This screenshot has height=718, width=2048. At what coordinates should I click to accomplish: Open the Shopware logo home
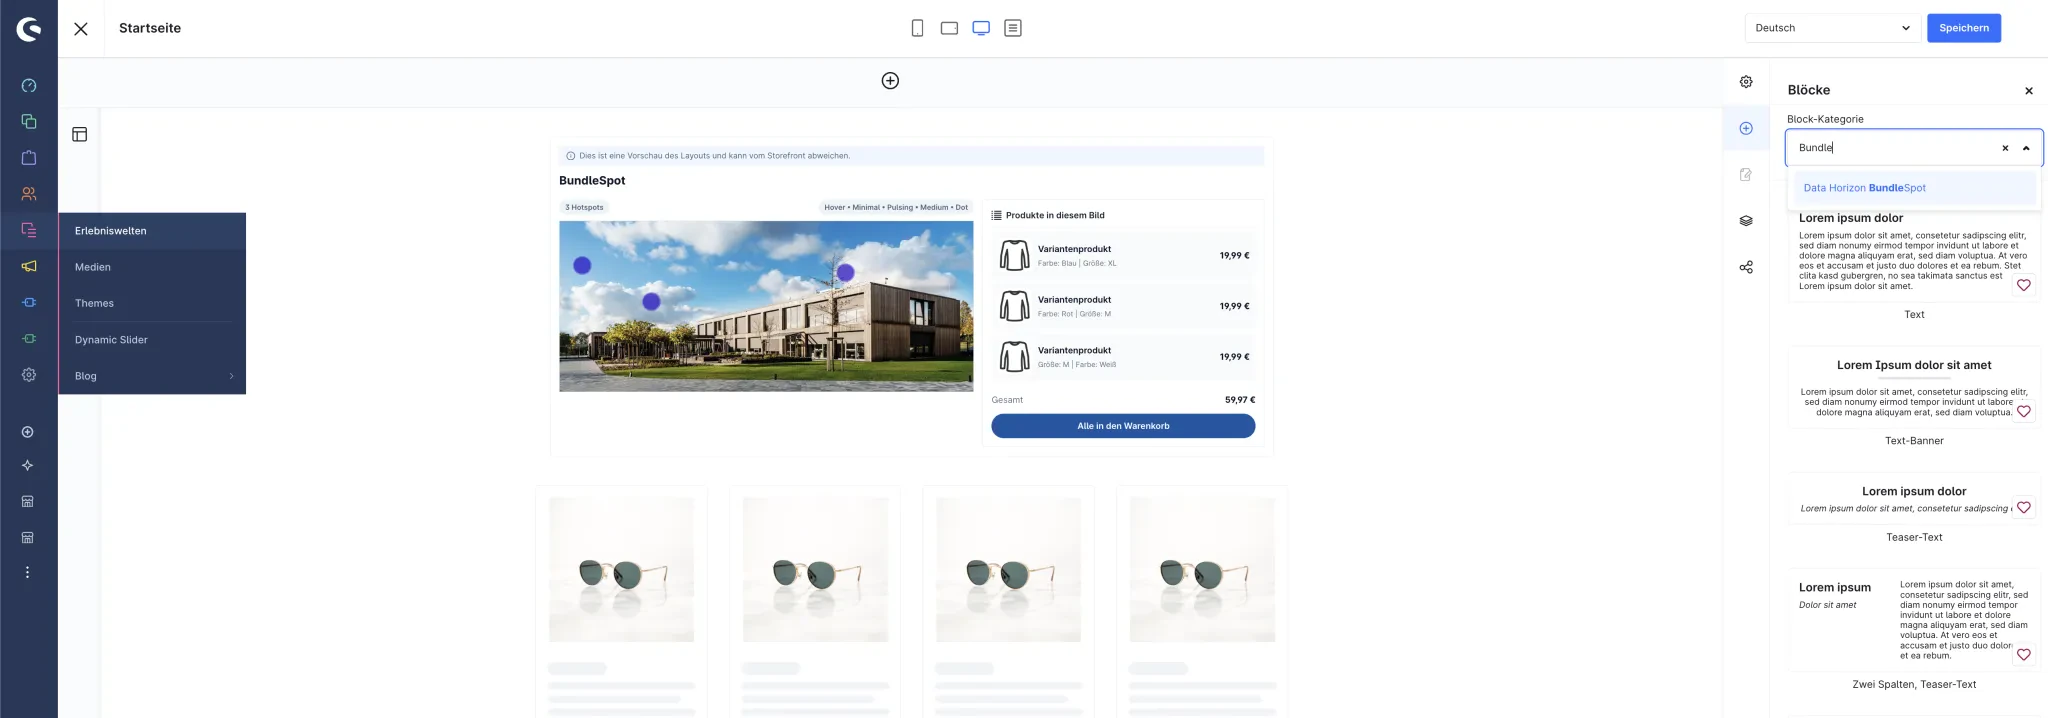point(29,29)
